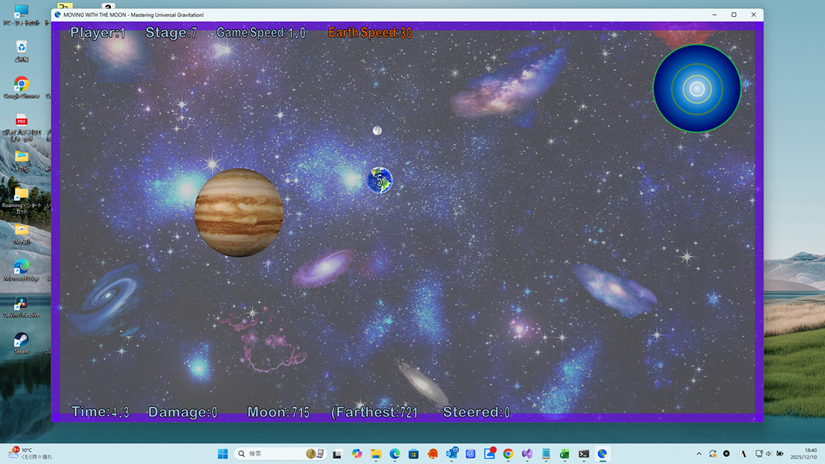The image size is (825, 464).
Task: Open Microsoft Edge from the taskbar
Action: (395, 453)
